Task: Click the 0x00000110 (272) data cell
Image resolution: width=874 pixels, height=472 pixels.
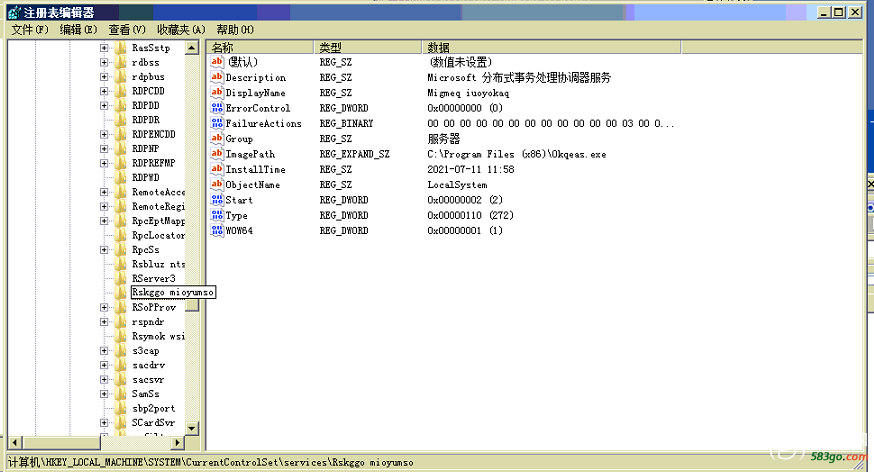Action: (x=470, y=216)
